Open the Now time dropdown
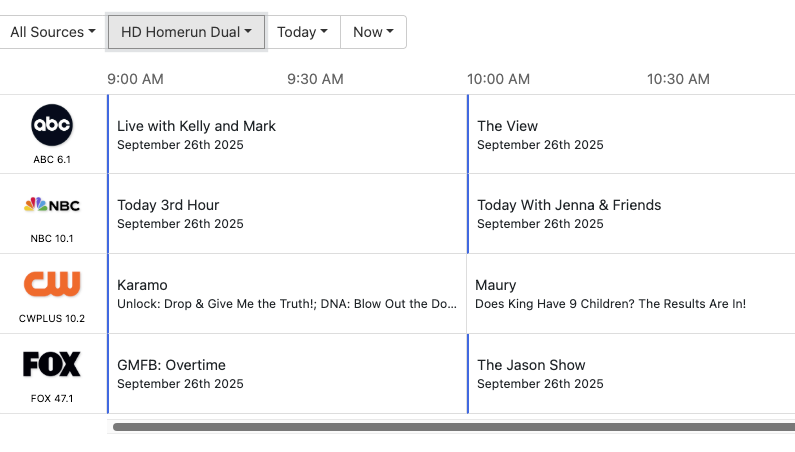795x452 pixels. 373,32
